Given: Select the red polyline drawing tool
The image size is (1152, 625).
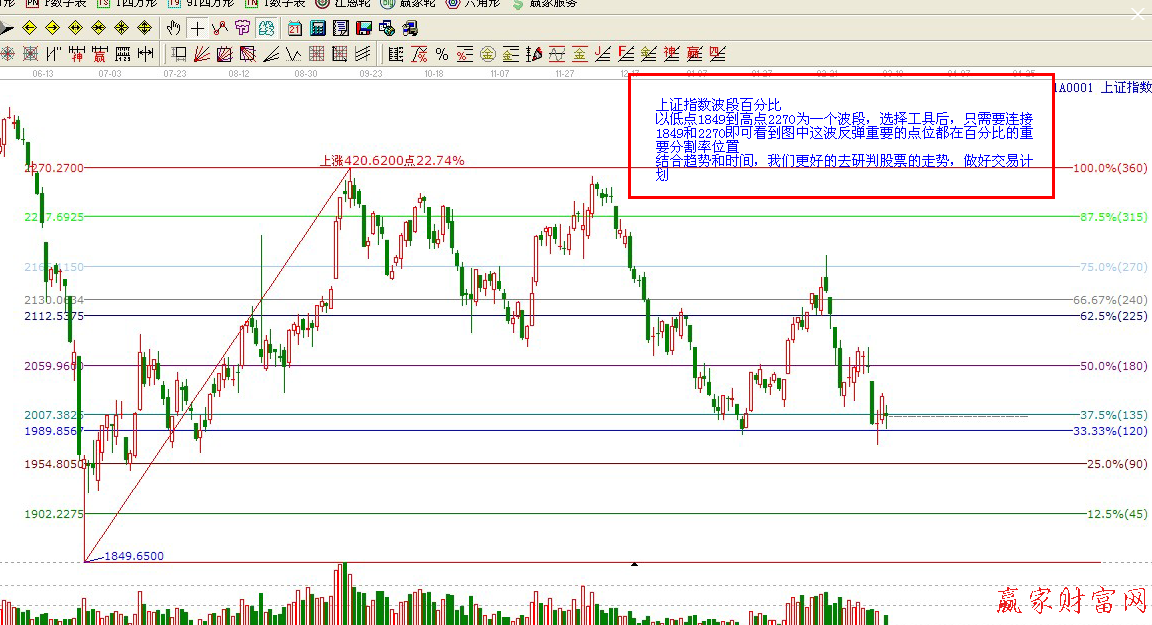Looking at the screenshot, I should click(219, 28).
